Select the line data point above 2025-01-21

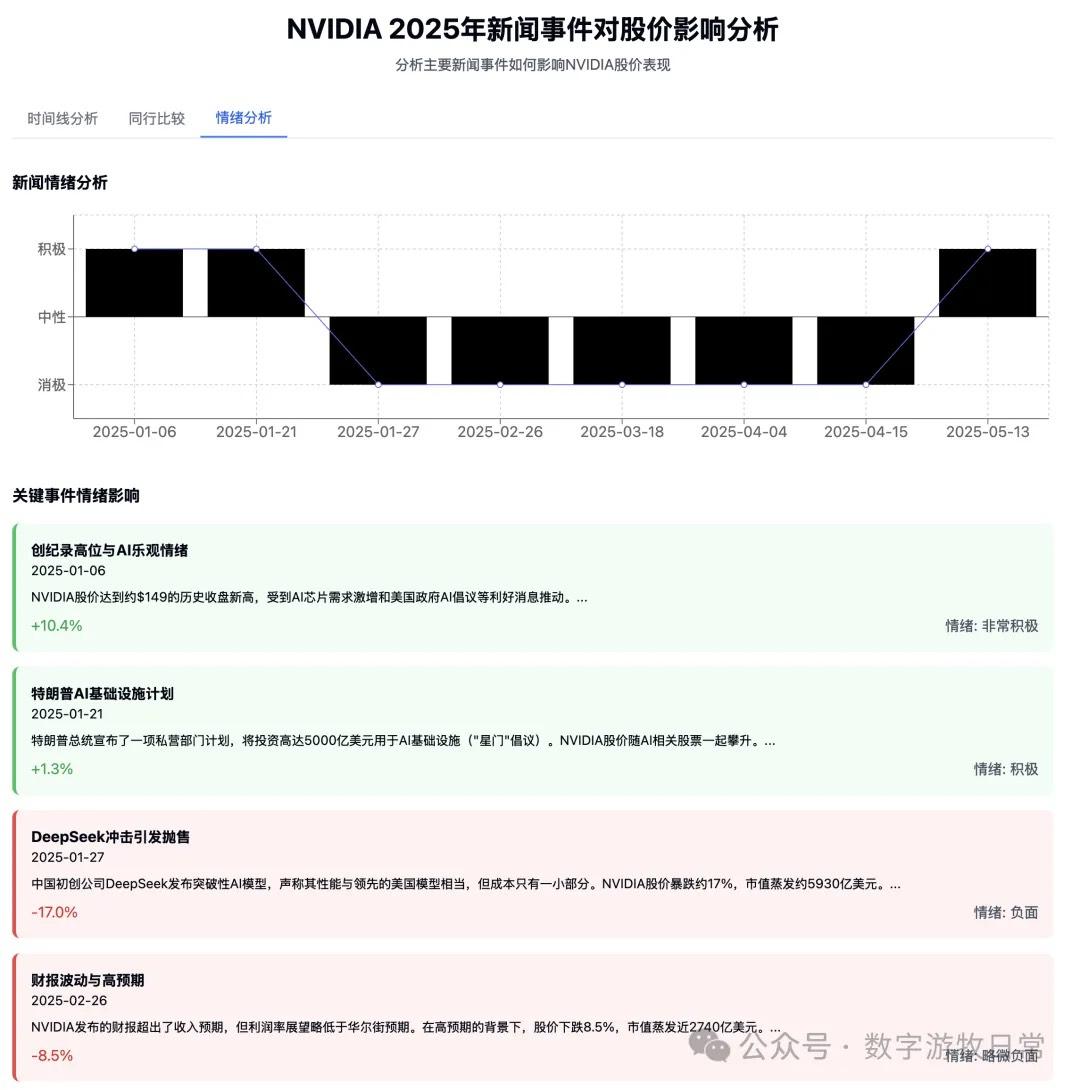tap(256, 249)
